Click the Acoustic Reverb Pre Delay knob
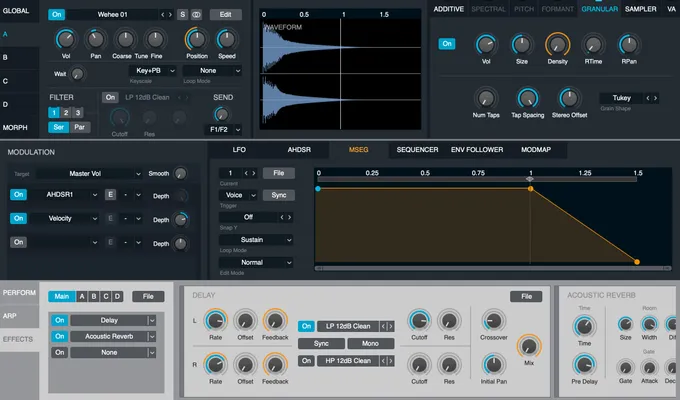 (583, 365)
